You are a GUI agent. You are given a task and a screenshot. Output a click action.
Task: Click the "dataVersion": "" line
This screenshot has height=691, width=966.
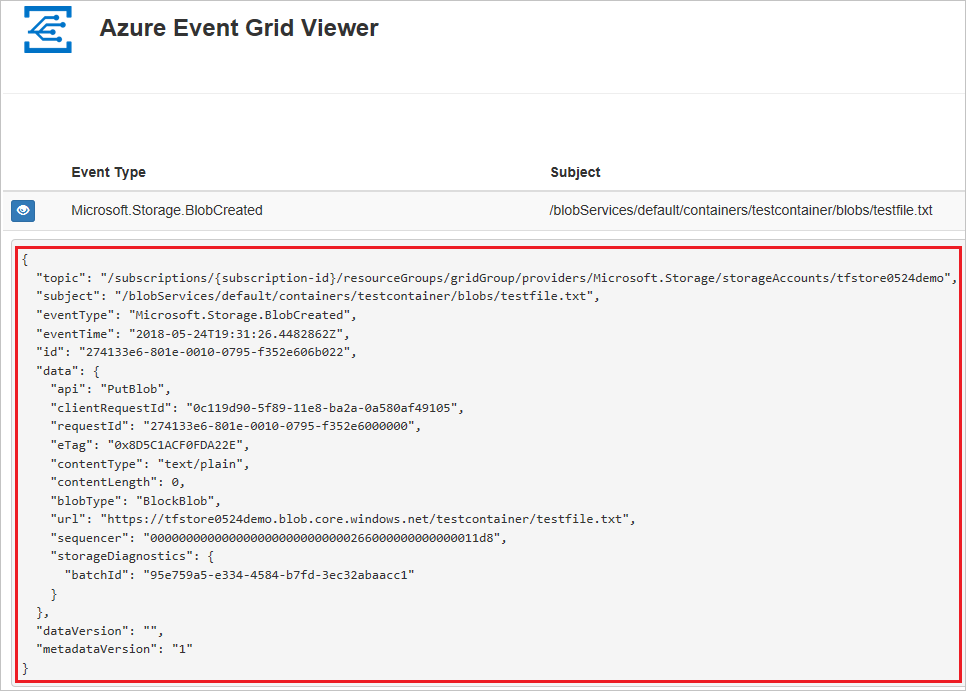click(x=100, y=631)
